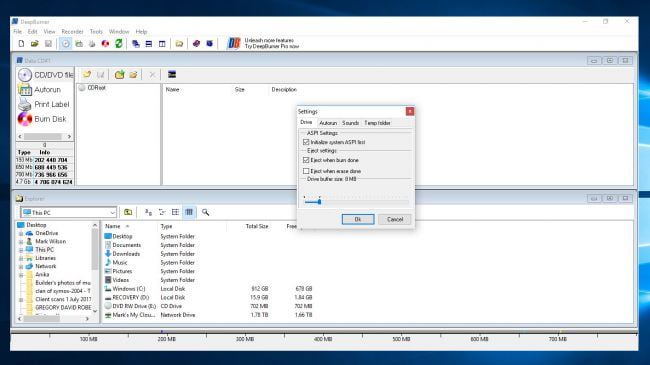Expand the Libraries tree node
Viewport: 650px width, 365px height.
pos(21,258)
